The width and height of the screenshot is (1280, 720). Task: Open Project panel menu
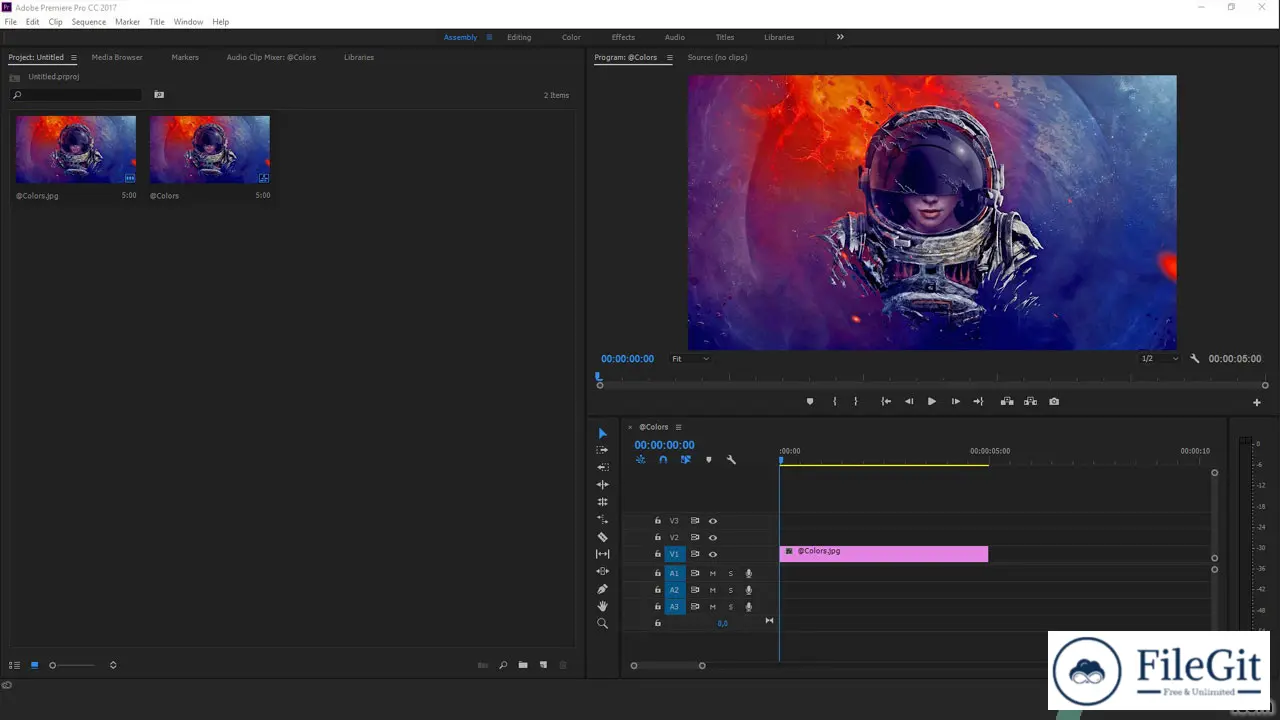click(x=73, y=57)
